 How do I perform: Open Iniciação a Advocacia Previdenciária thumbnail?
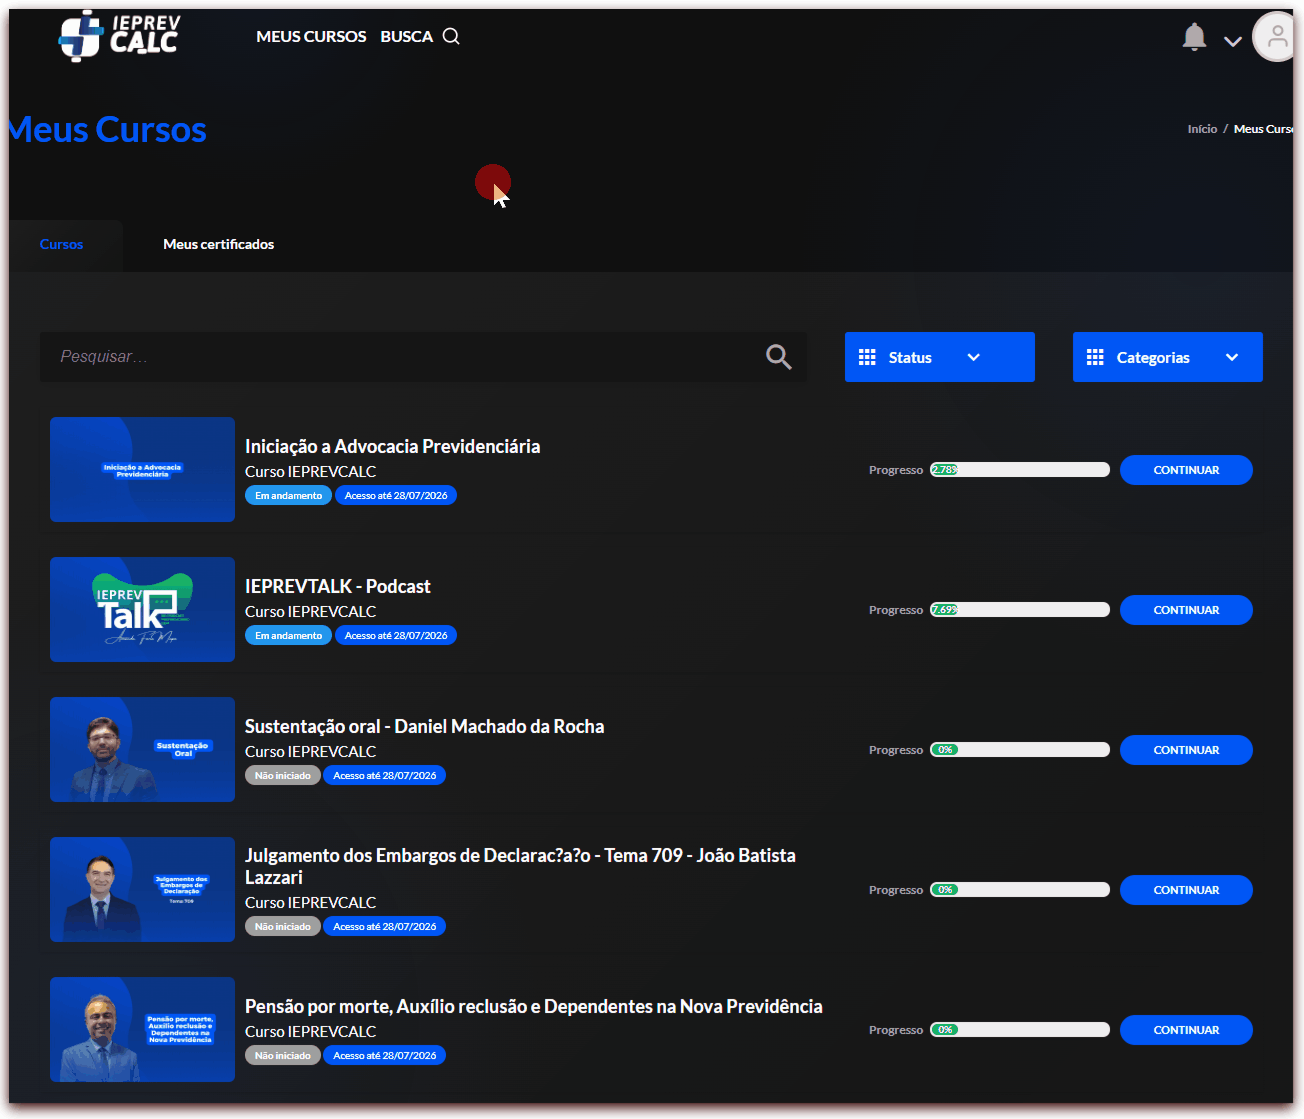pyautogui.click(x=142, y=469)
